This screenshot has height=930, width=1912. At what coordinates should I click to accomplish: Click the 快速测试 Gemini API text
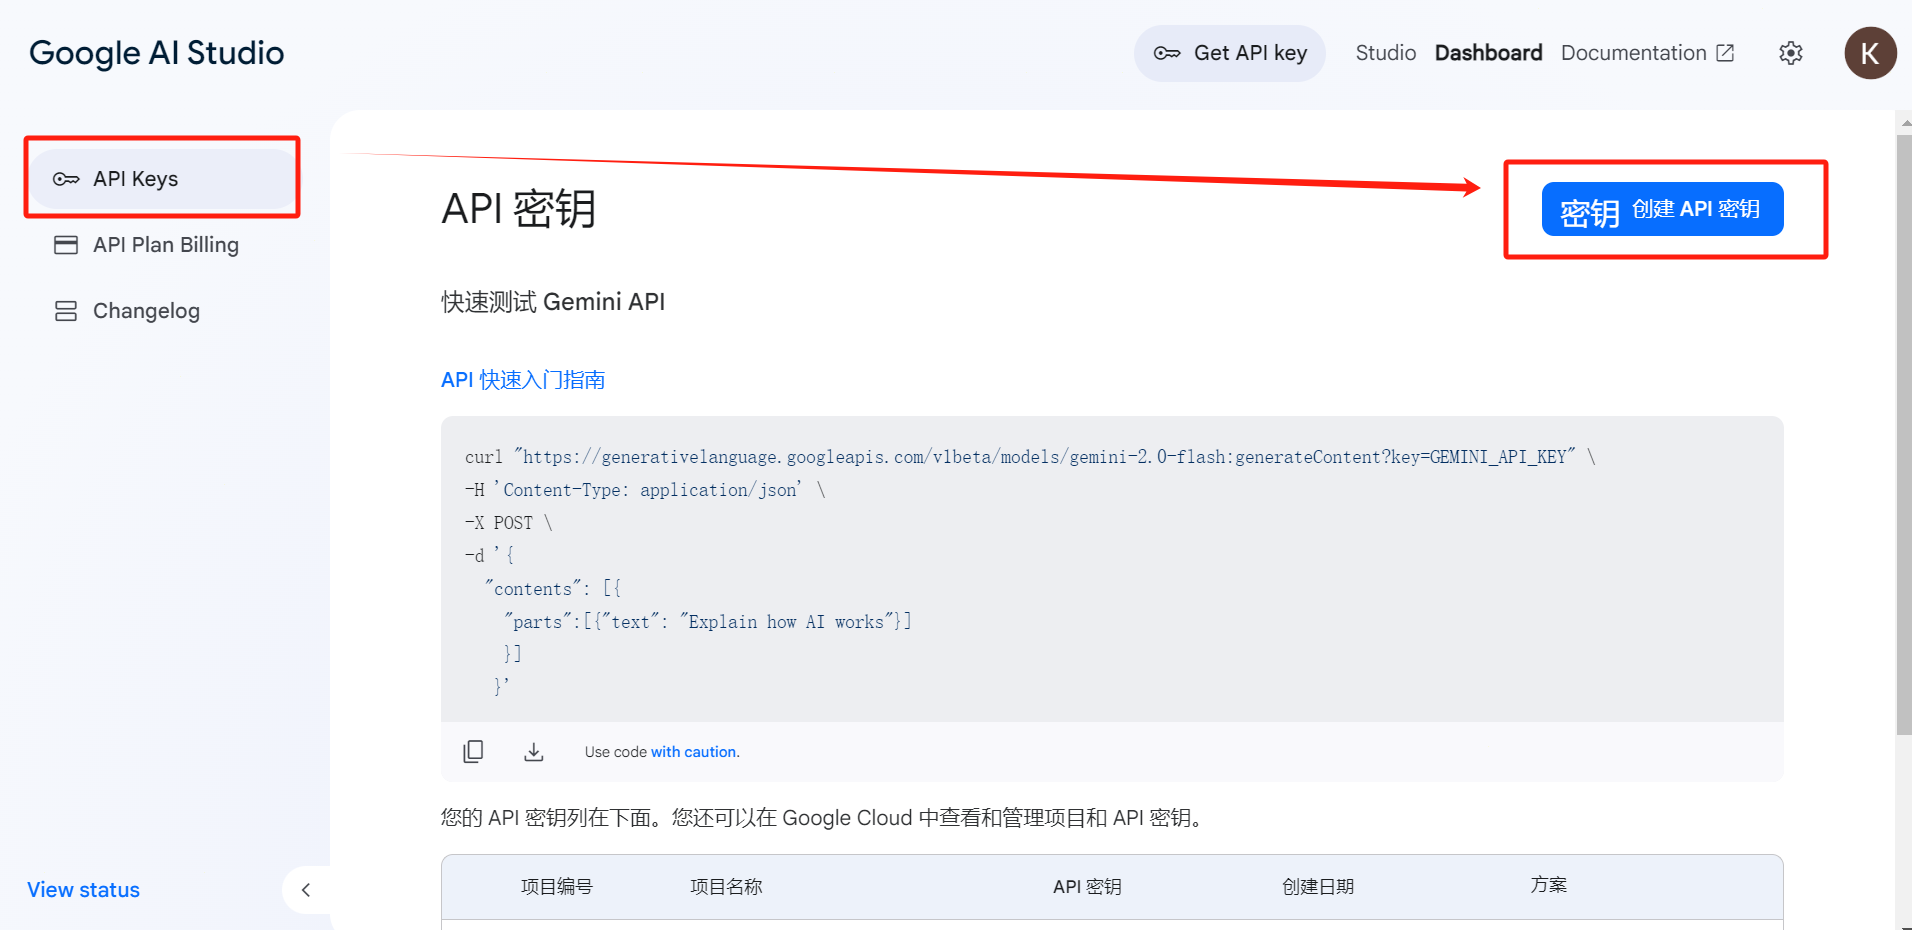(553, 302)
